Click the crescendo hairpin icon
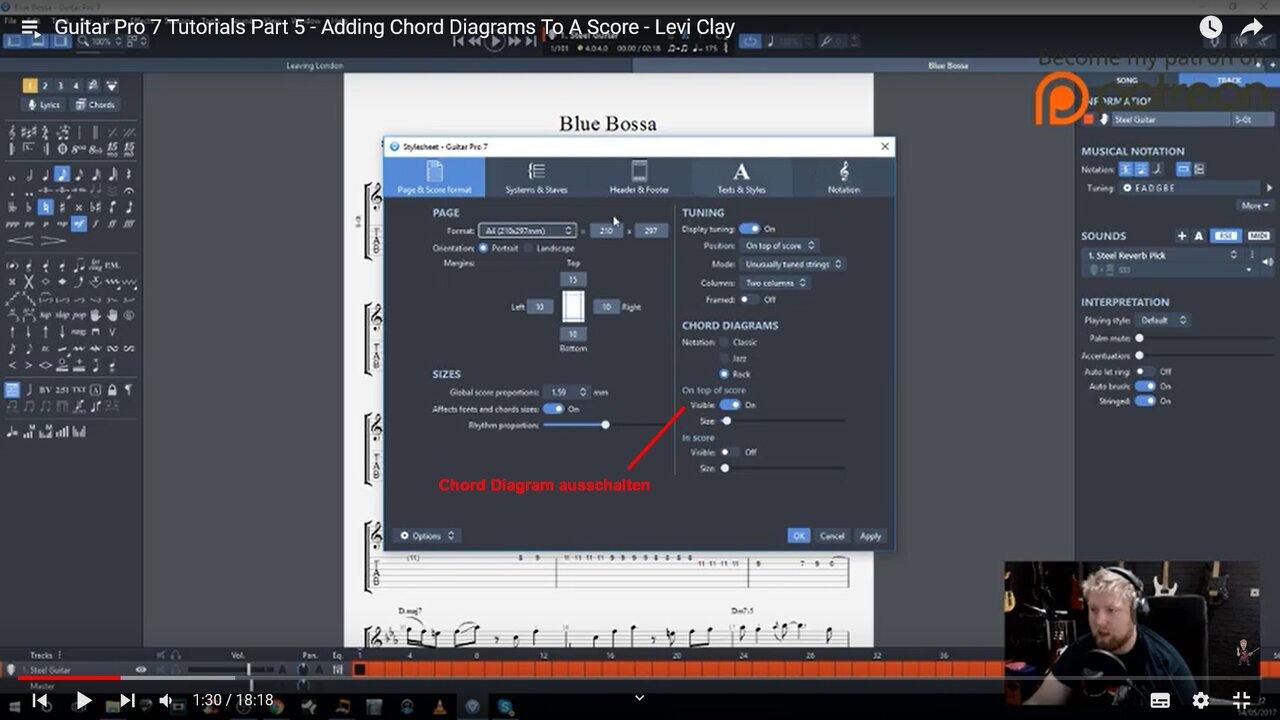This screenshot has height=720, width=1280. pyautogui.click(x=21, y=241)
